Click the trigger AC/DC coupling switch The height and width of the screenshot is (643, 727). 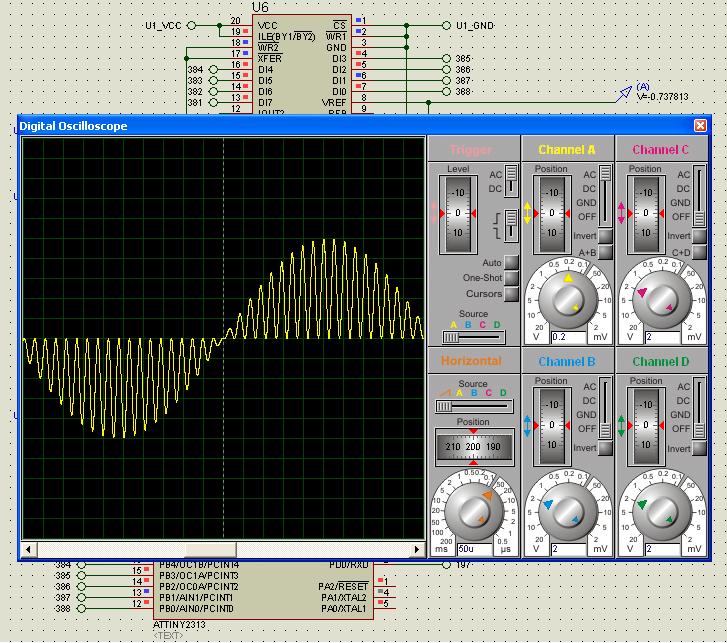coord(511,181)
